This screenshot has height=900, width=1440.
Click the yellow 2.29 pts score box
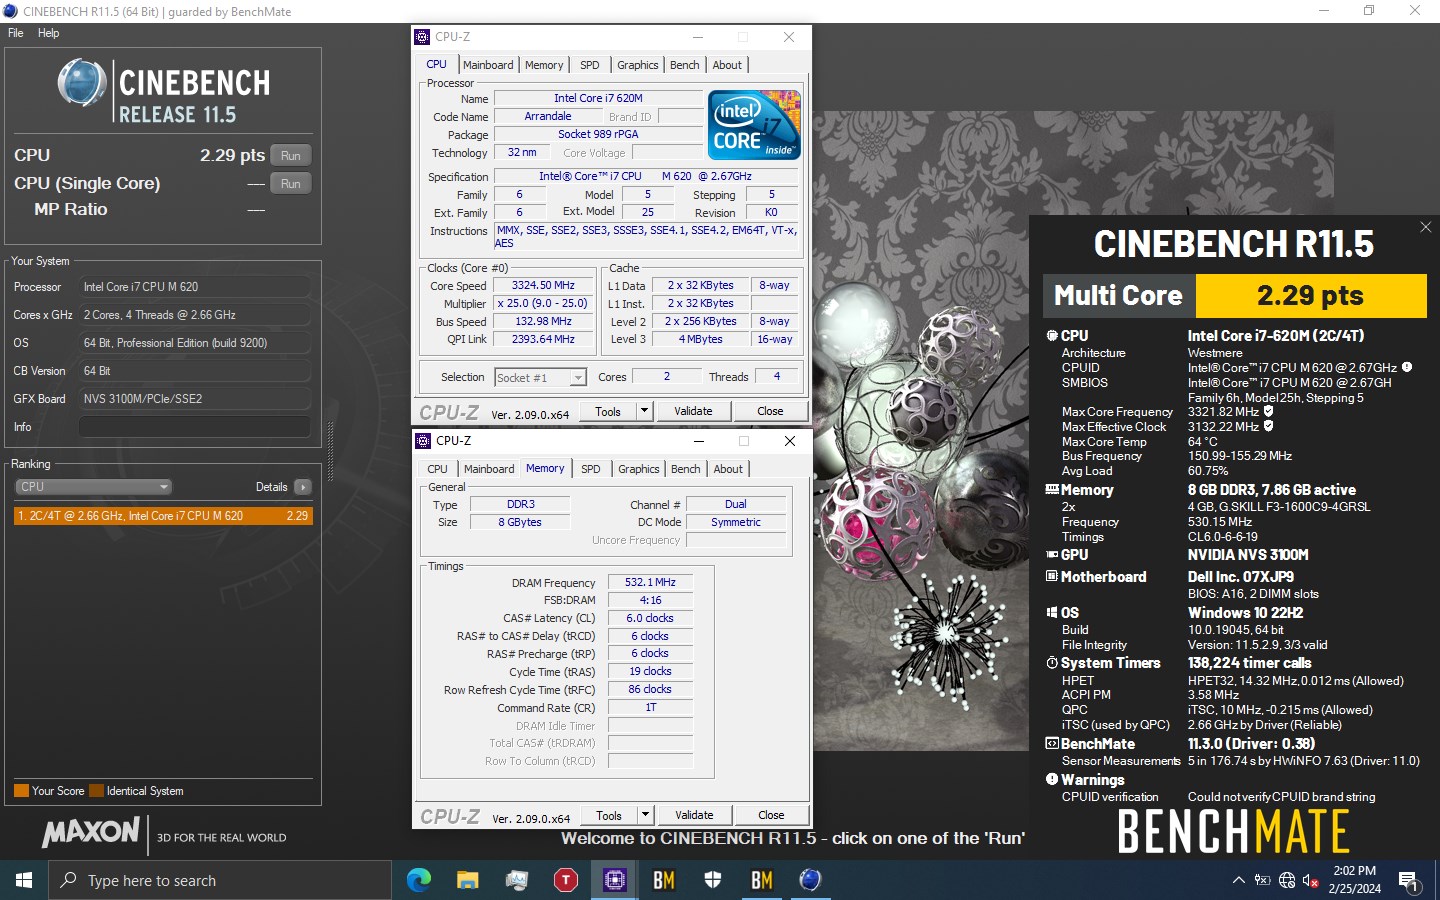[x=1311, y=296]
